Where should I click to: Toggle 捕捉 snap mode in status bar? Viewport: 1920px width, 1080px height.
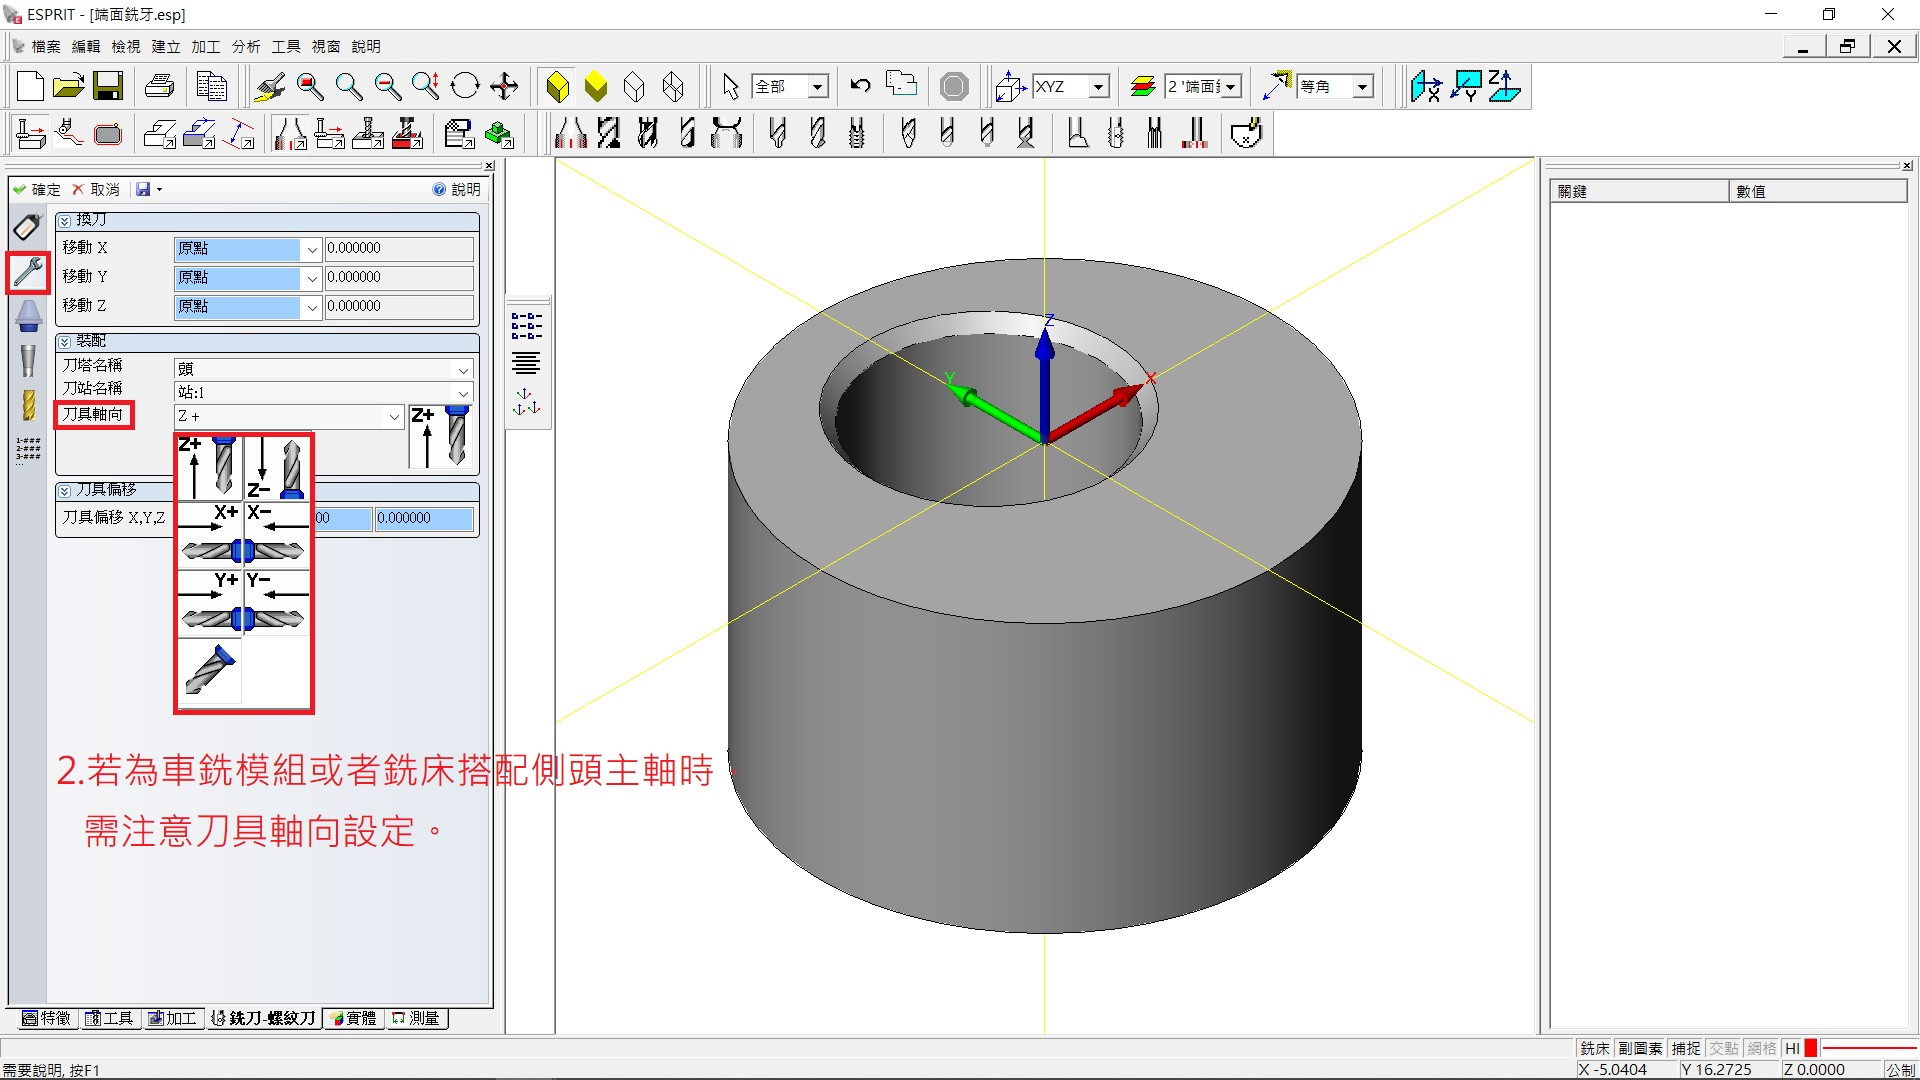[x=1685, y=1048]
